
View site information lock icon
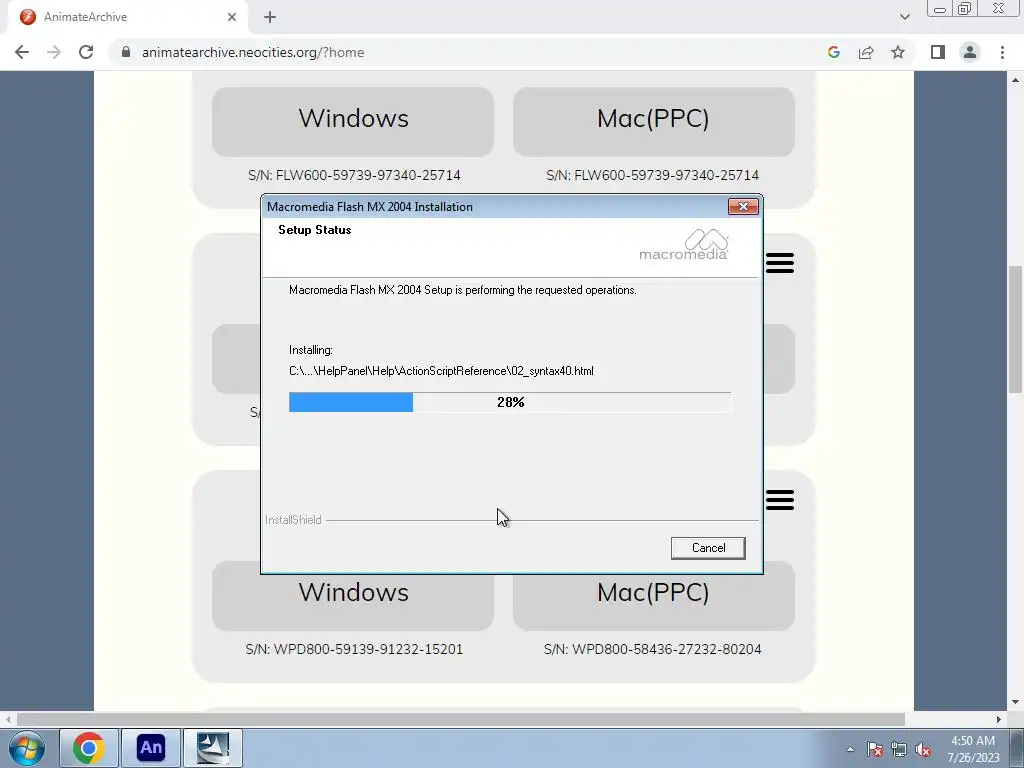pyautogui.click(x=126, y=52)
